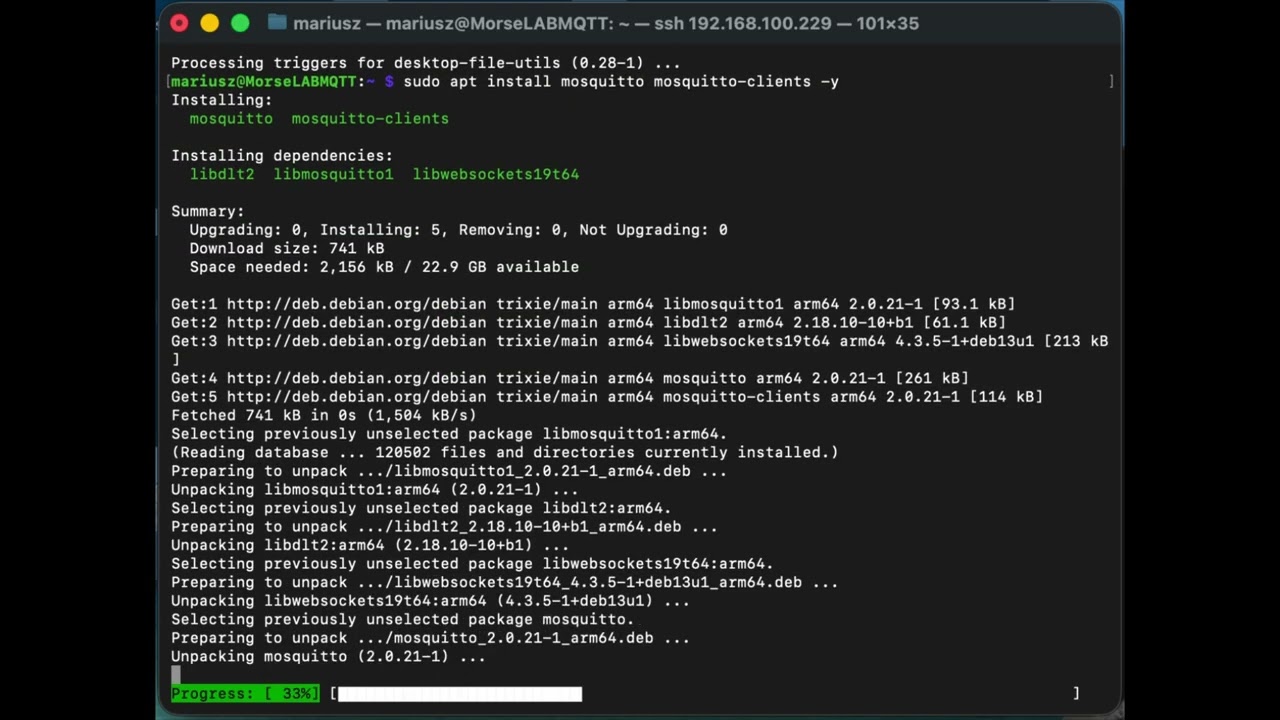The image size is (1280, 720).
Task: Click "Unpacking libdlt2:arm64 (2.18.10-10+b1)" line
Action: [370, 545]
